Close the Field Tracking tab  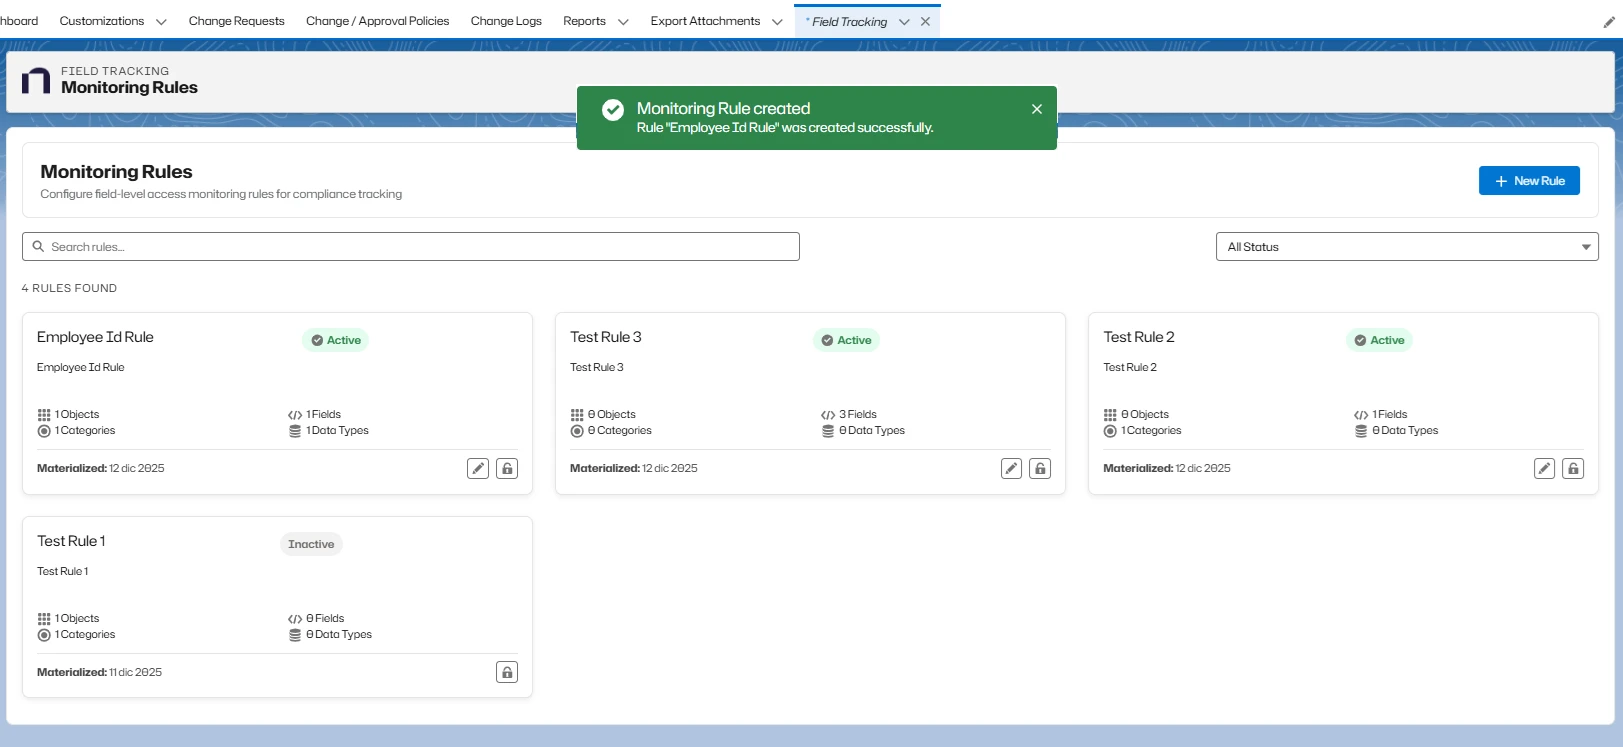click(x=925, y=22)
